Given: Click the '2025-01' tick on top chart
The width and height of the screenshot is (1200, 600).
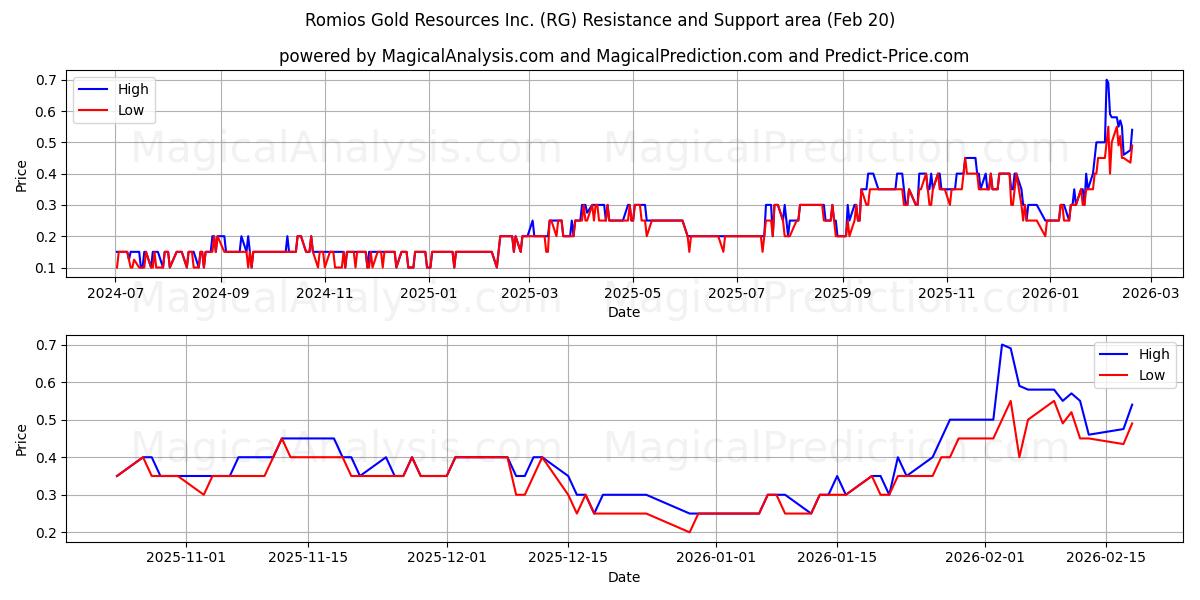Looking at the screenshot, I should click(x=427, y=293).
